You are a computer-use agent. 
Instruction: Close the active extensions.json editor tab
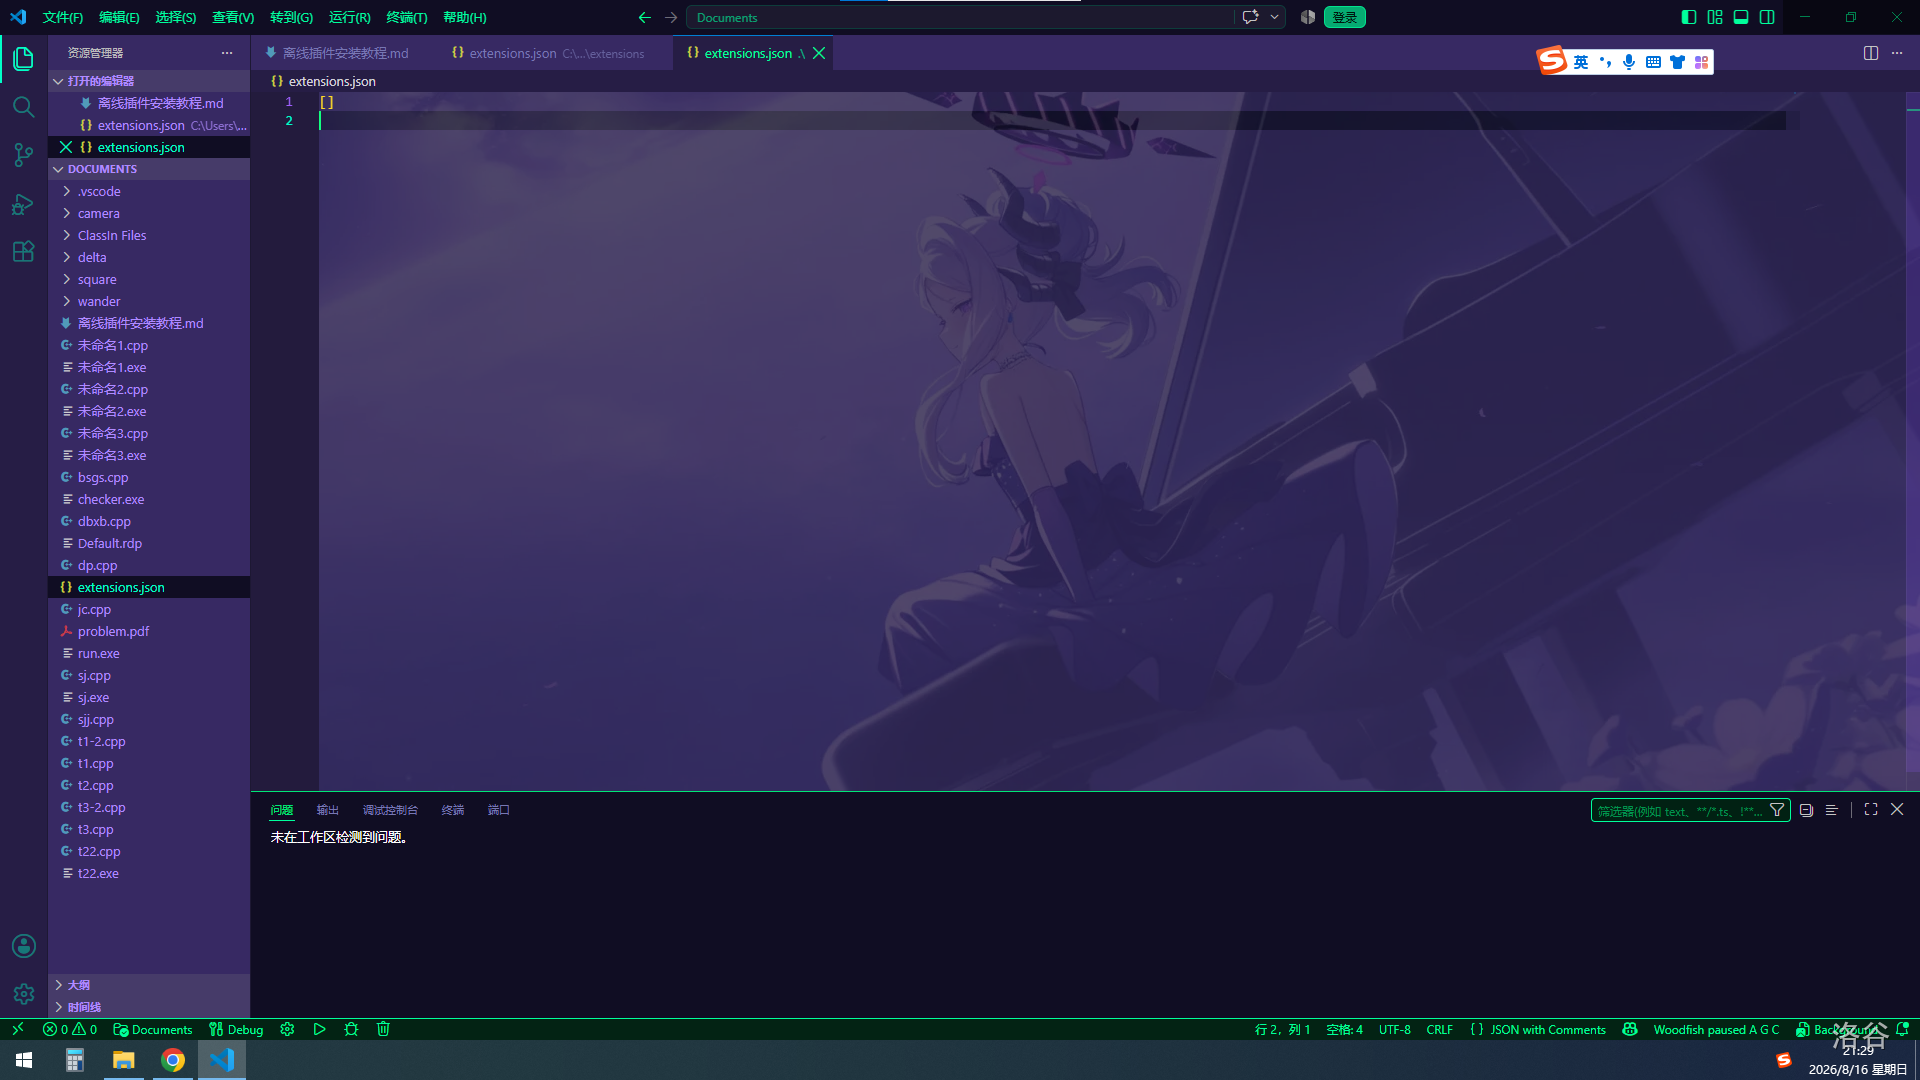819,53
